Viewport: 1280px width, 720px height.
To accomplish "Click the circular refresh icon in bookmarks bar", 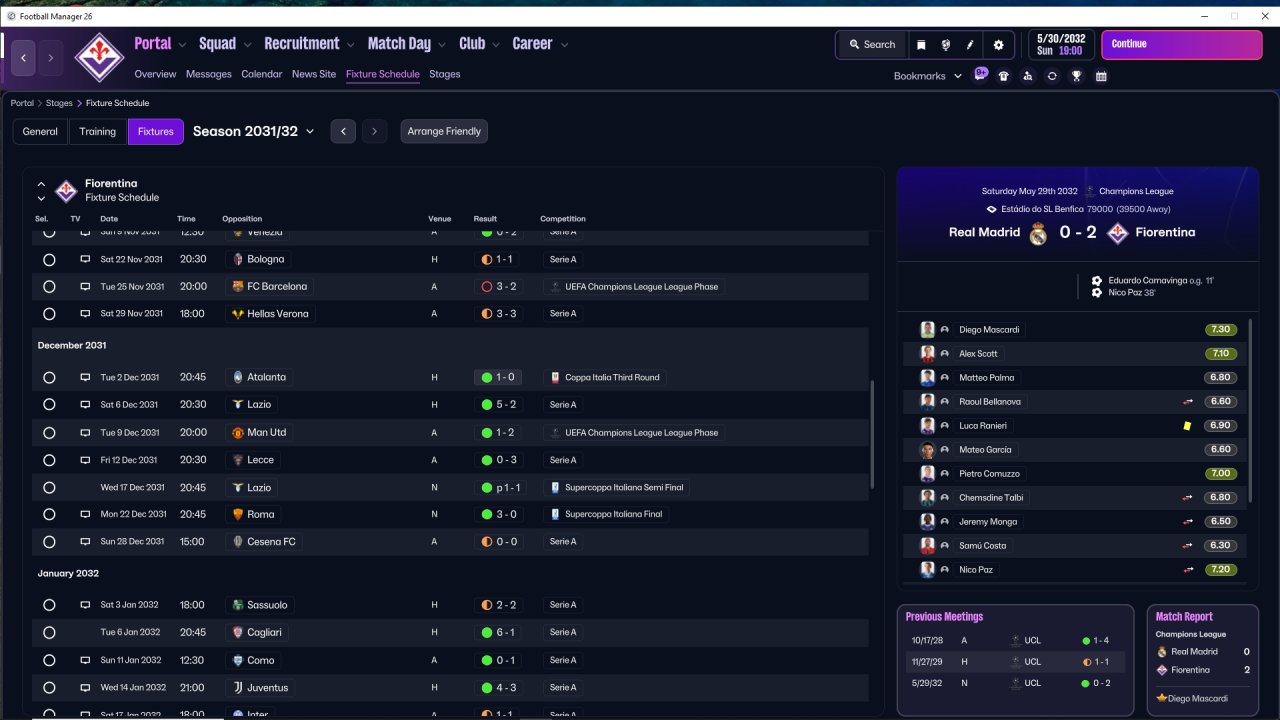I will (x=1052, y=76).
